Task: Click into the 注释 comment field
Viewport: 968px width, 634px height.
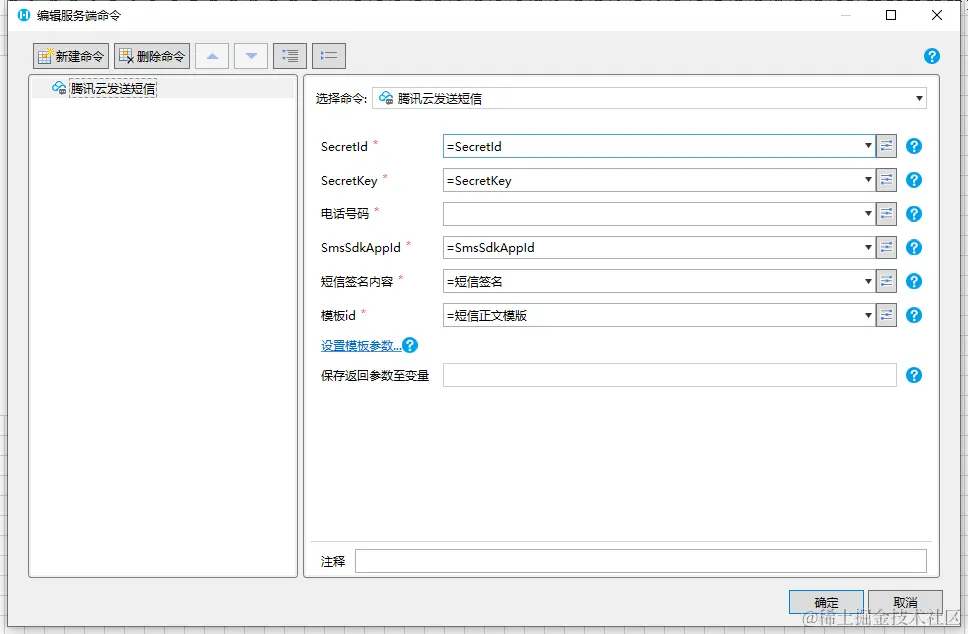Action: 641,561
